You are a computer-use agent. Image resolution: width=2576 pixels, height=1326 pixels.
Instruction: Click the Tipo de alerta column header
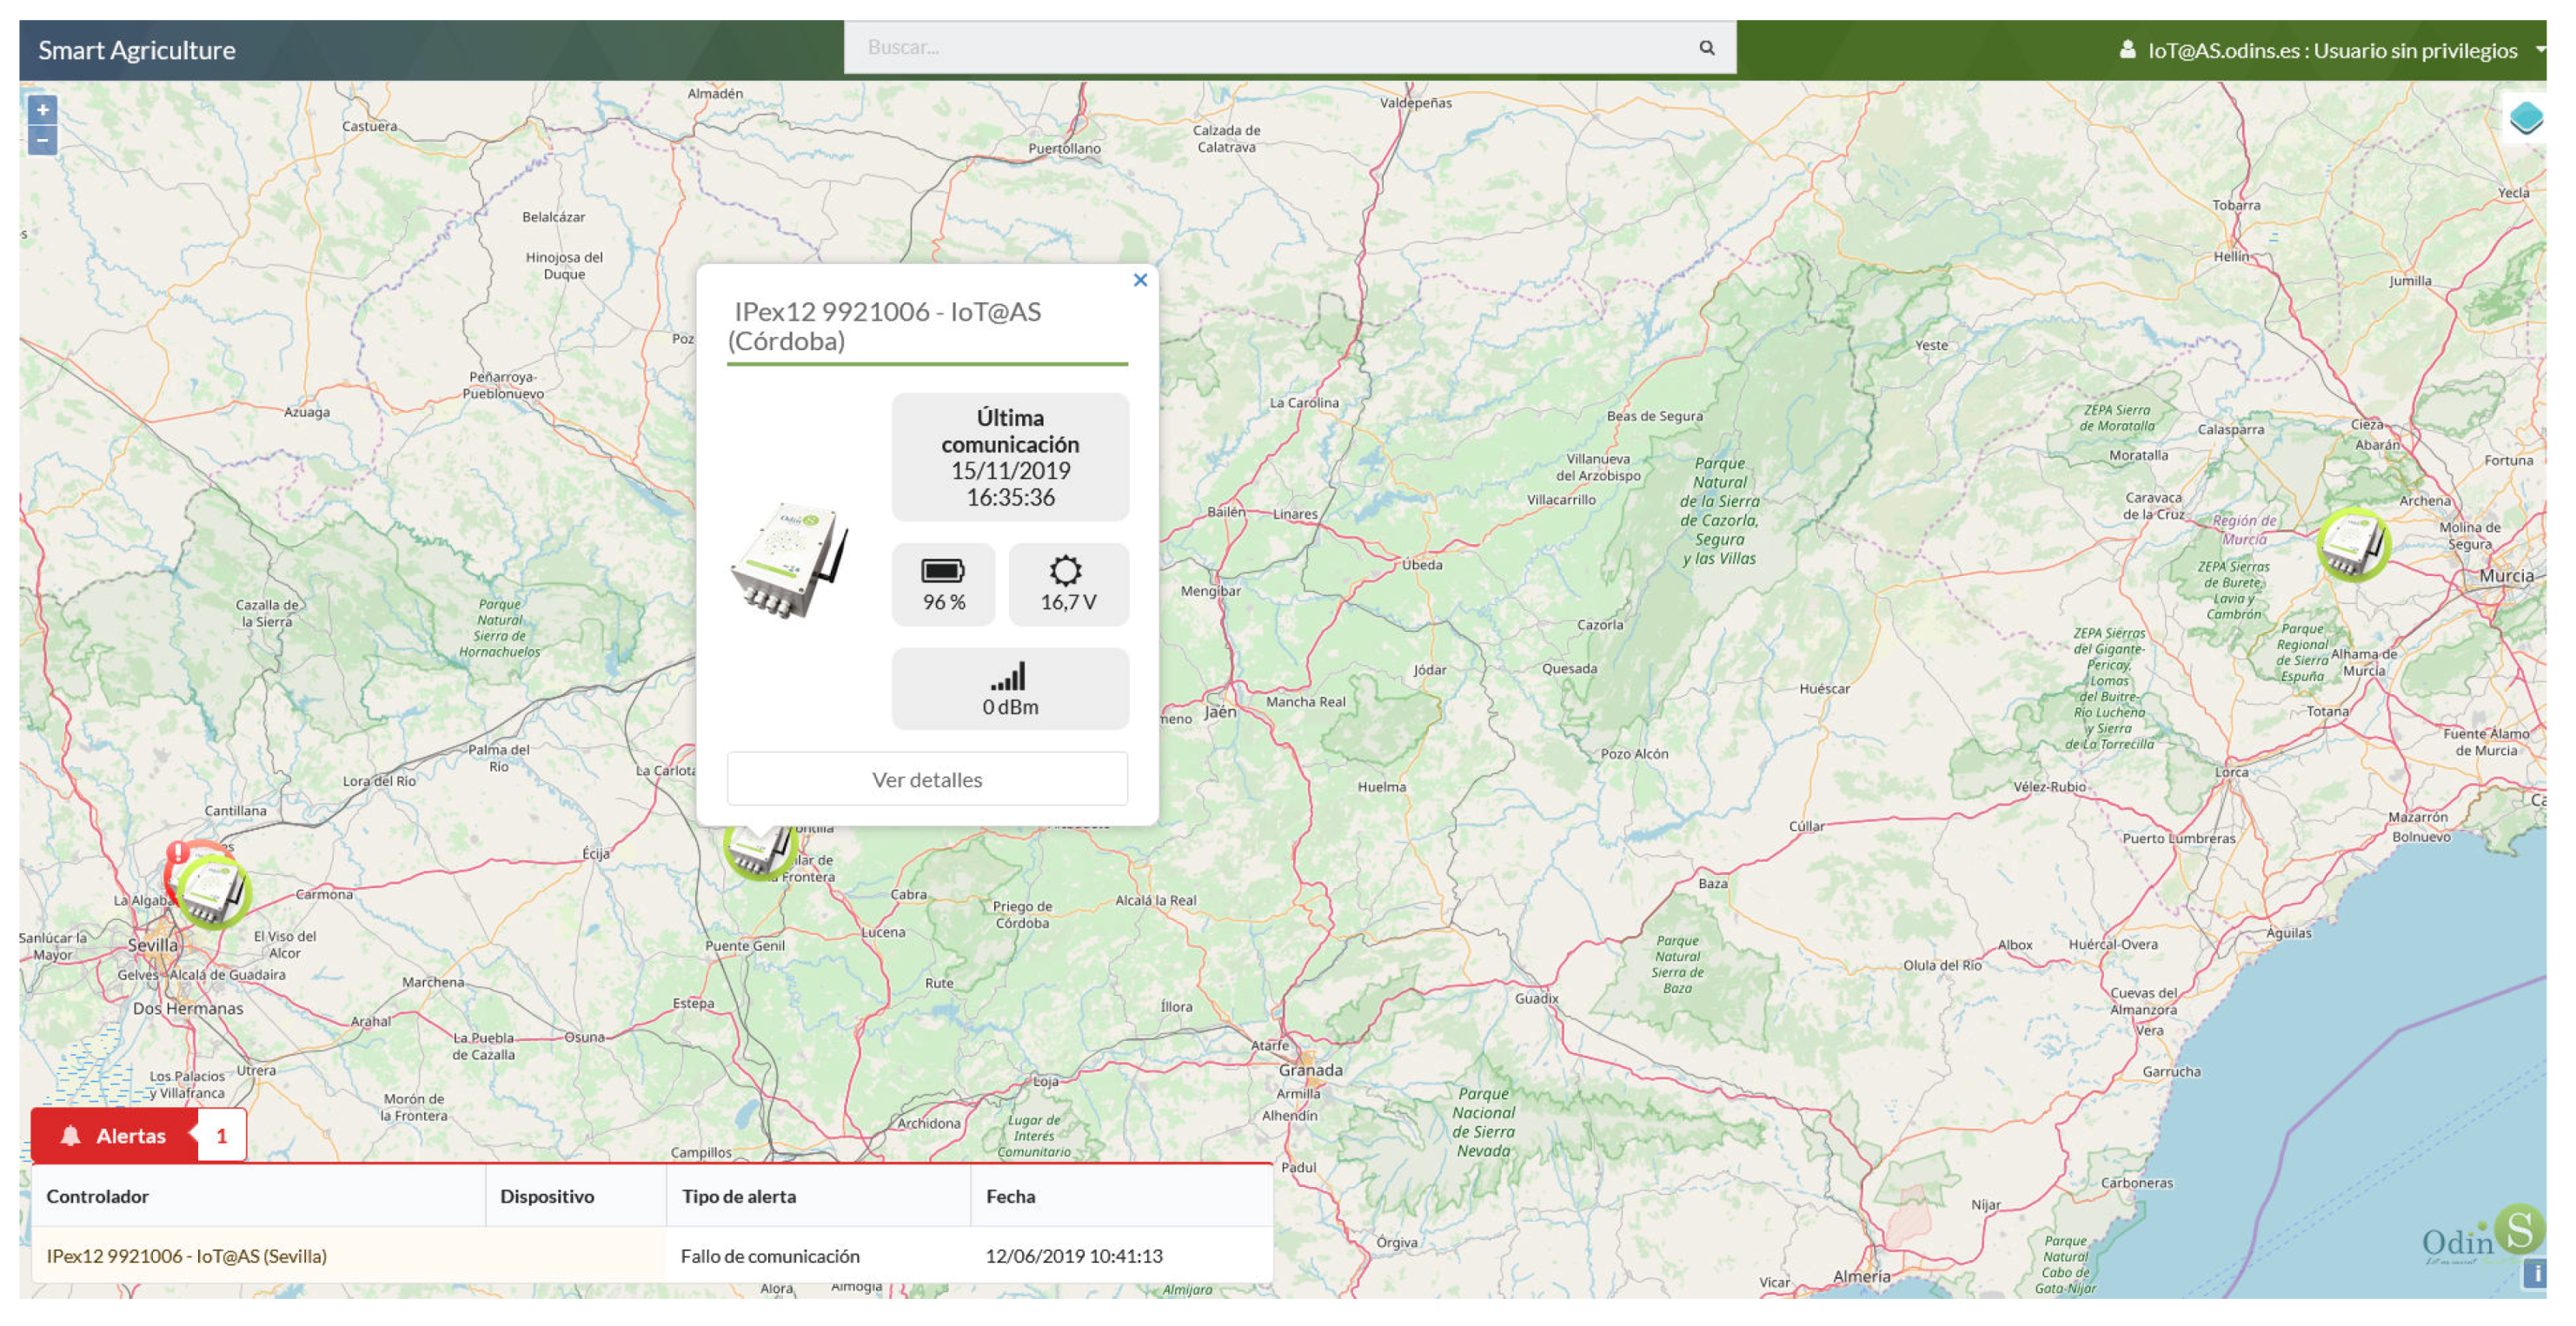click(739, 1196)
